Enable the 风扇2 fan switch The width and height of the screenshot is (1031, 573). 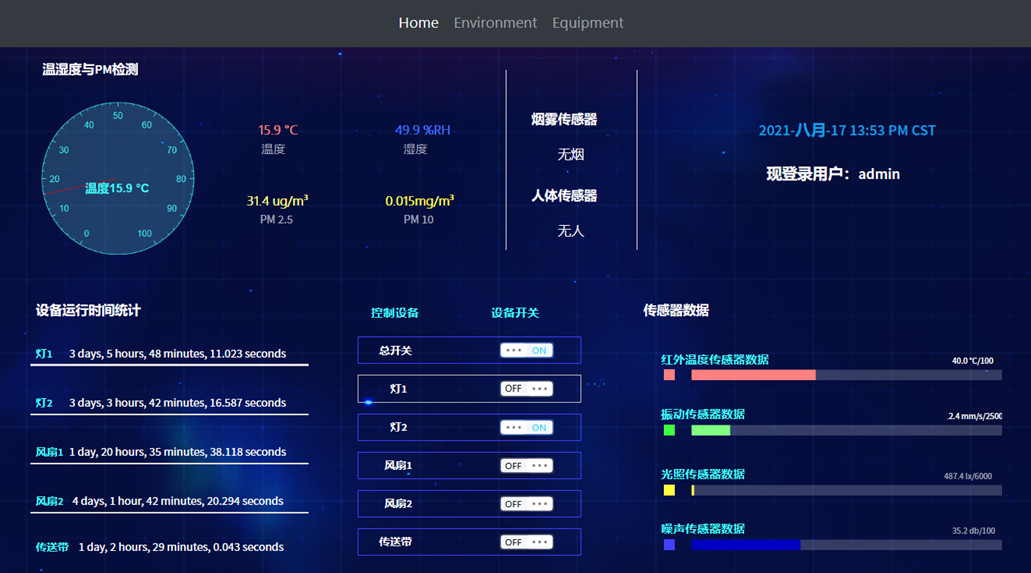click(x=526, y=504)
